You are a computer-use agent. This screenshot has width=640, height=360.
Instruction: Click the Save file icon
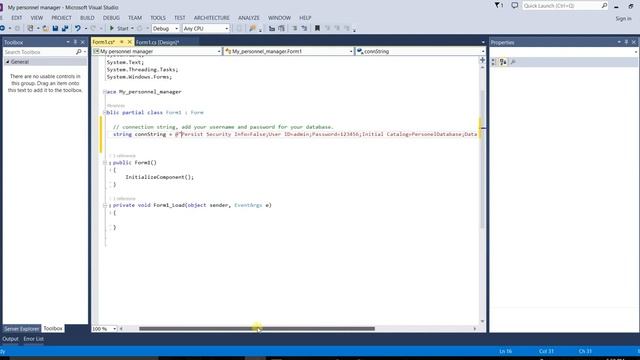56,29
